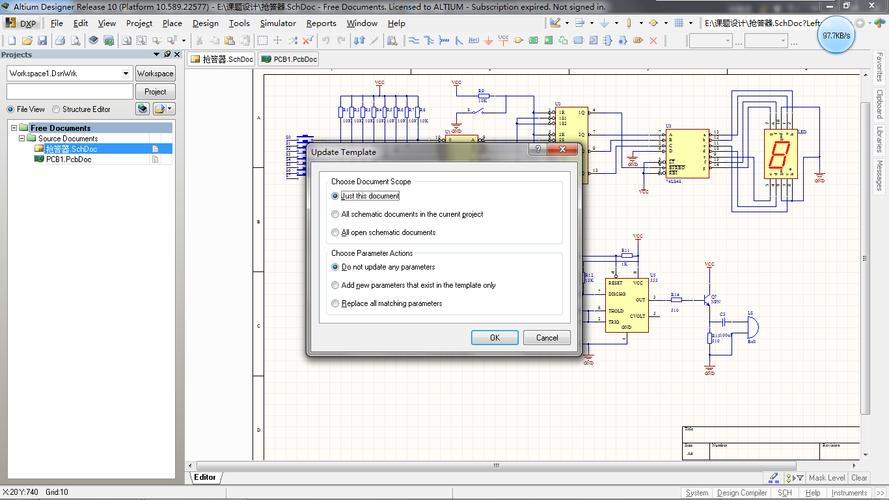Click the Place Wire tool

(x=414, y=40)
